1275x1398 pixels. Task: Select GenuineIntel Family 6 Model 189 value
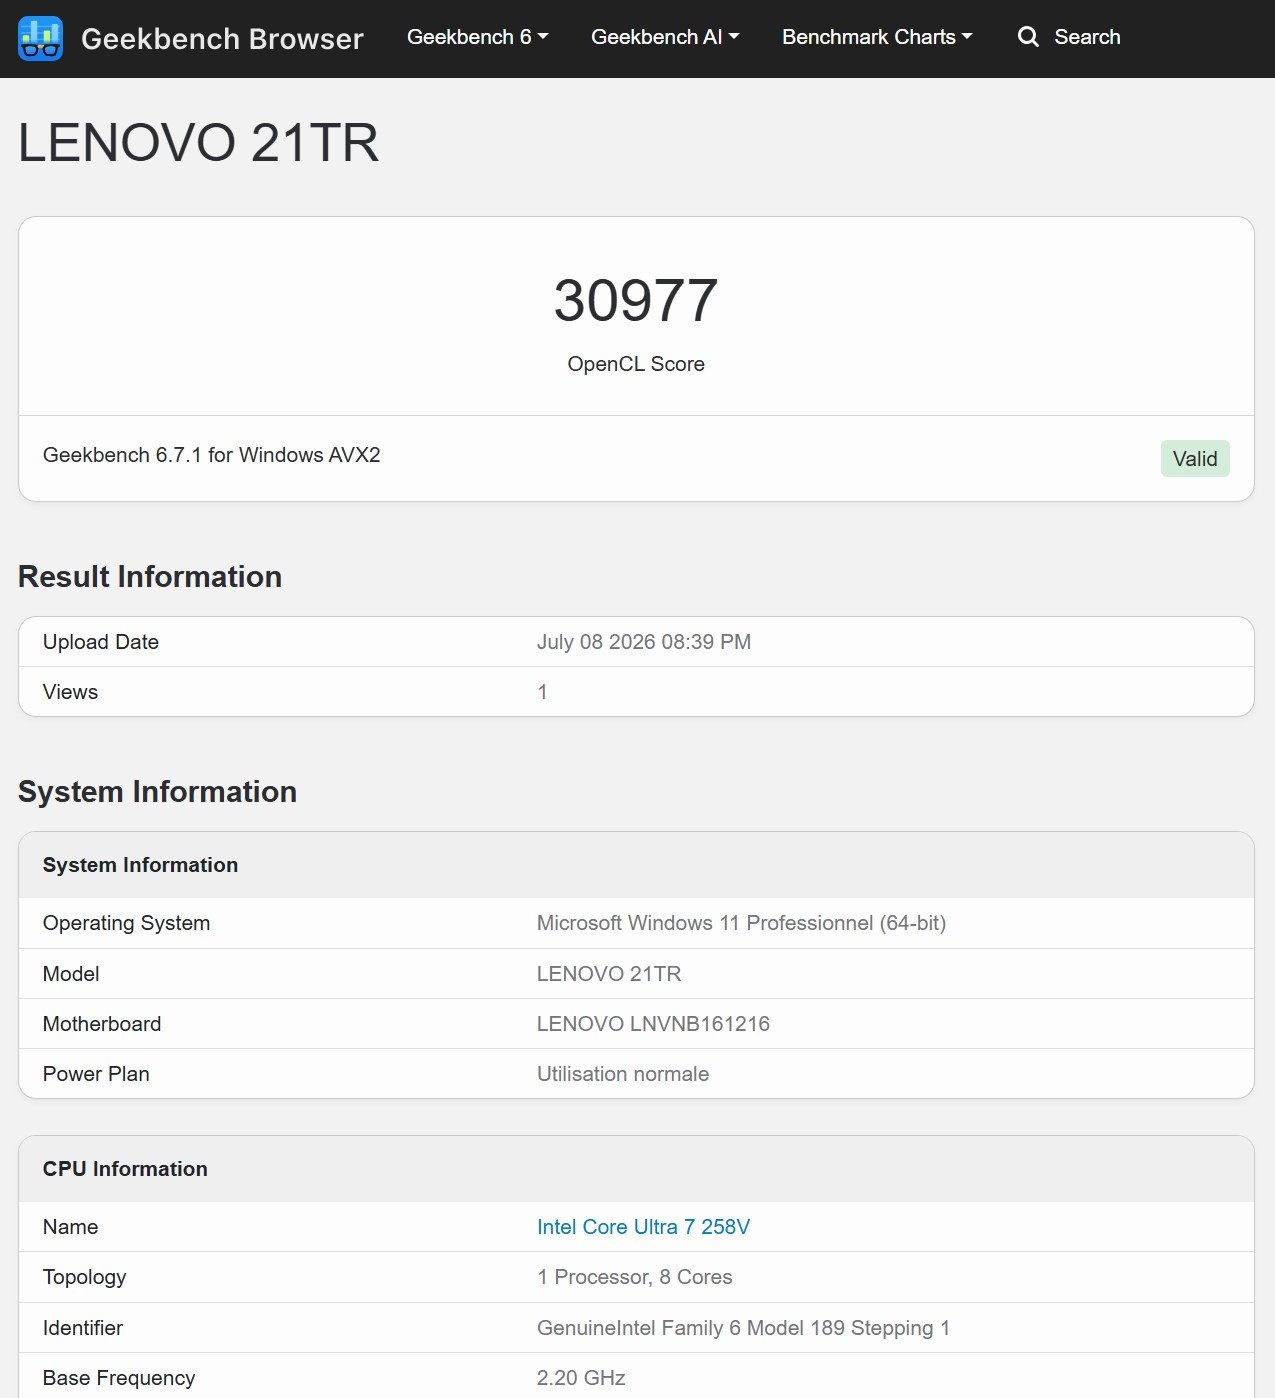click(743, 1328)
